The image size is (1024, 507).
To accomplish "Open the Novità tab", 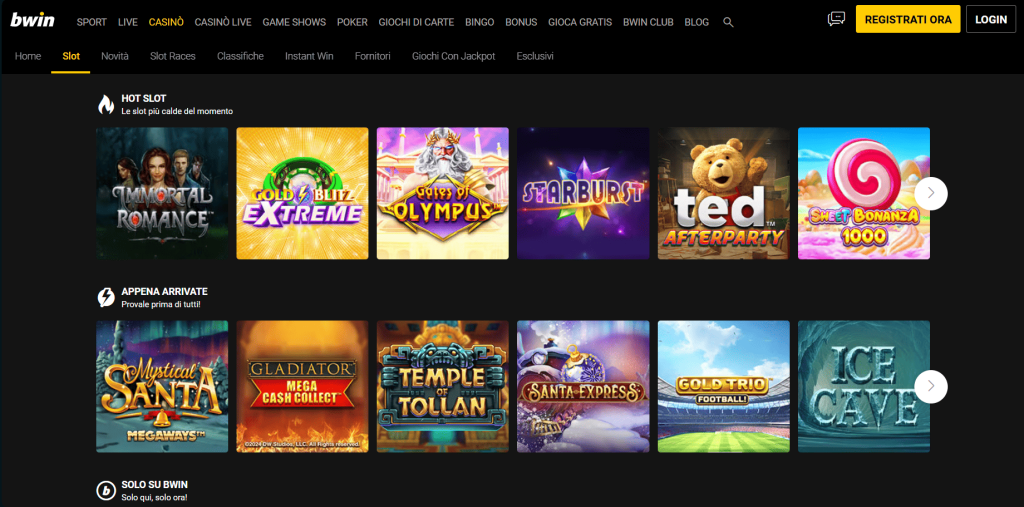I will tap(115, 56).
